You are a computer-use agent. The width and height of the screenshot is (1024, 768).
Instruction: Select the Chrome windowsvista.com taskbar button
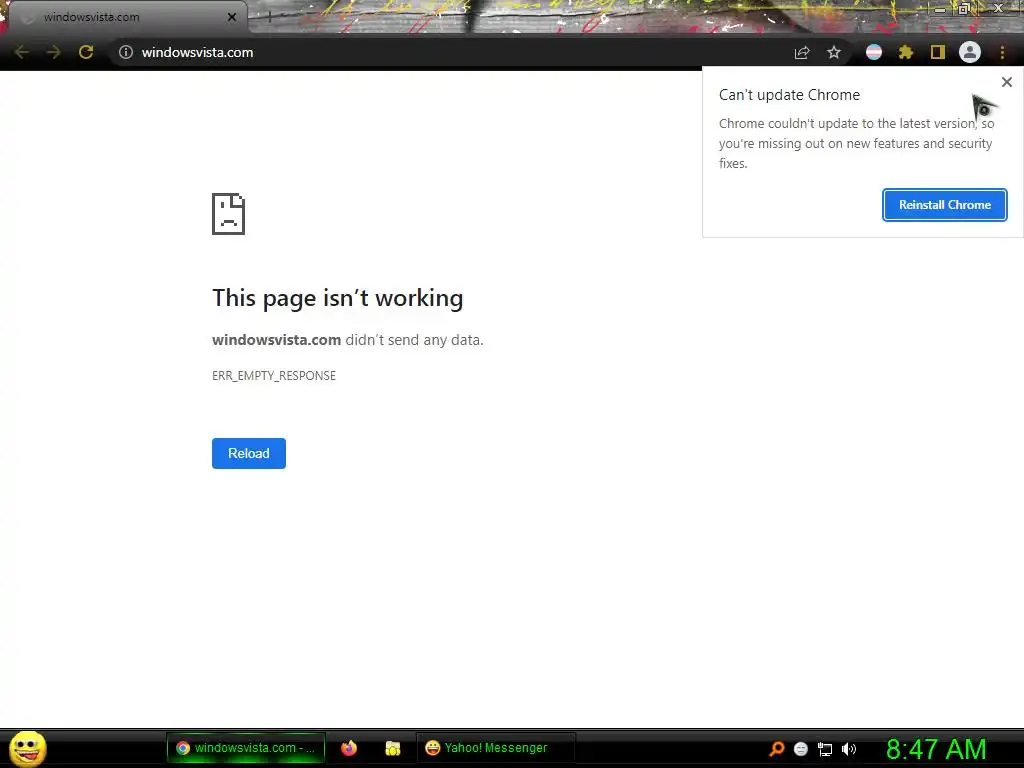pyautogui.click(x=246, y=748)
